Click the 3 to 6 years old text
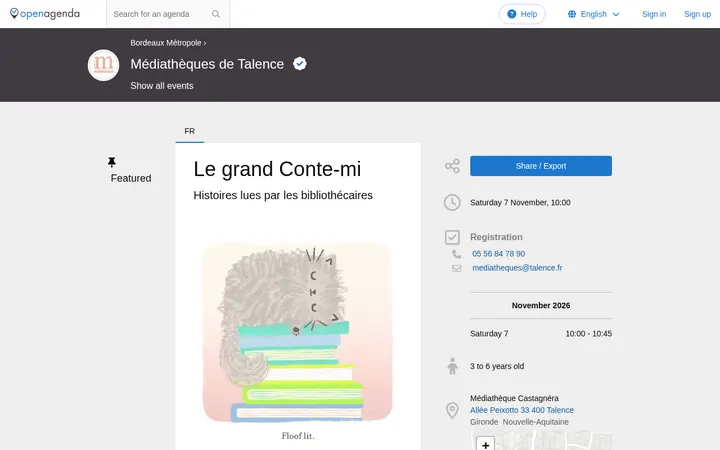720x450 pixels. point(497,366)
